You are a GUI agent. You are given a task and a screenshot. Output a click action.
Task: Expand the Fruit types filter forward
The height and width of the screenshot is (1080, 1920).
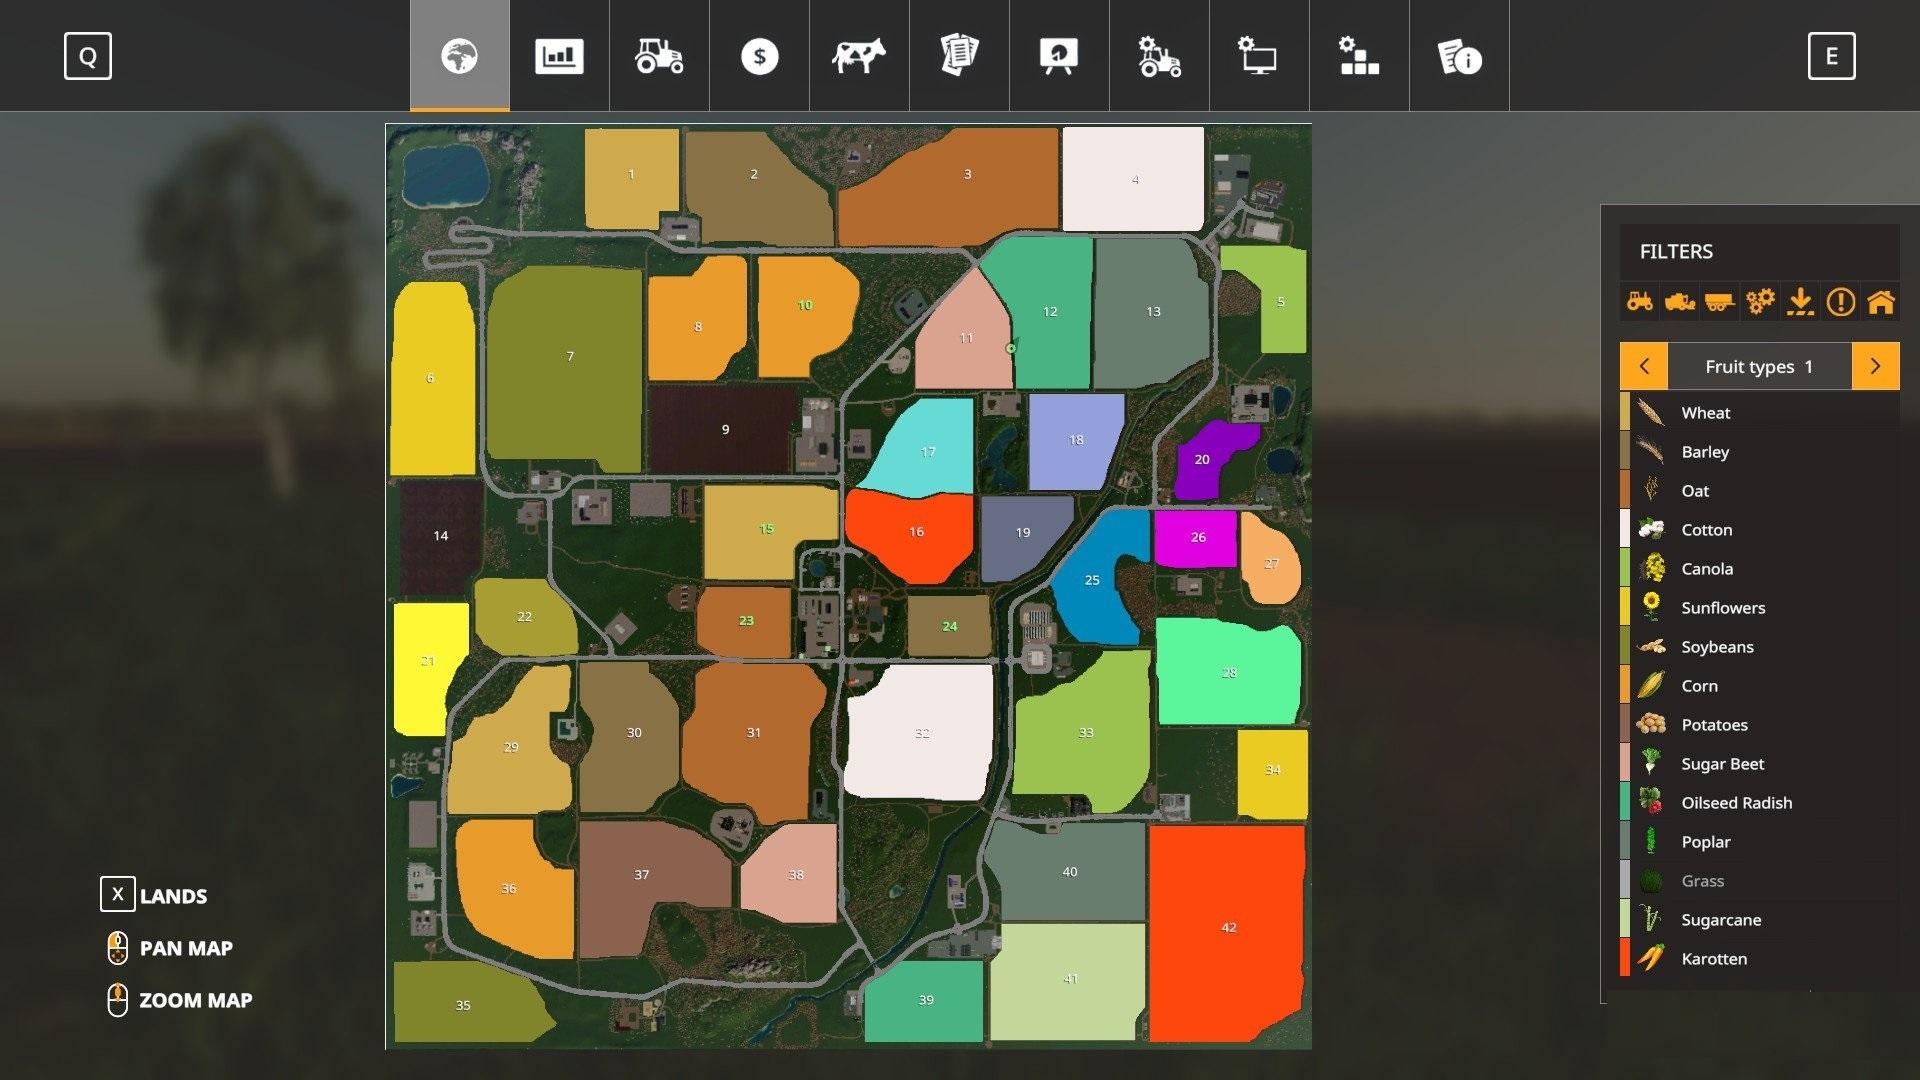click(1874, 365)
